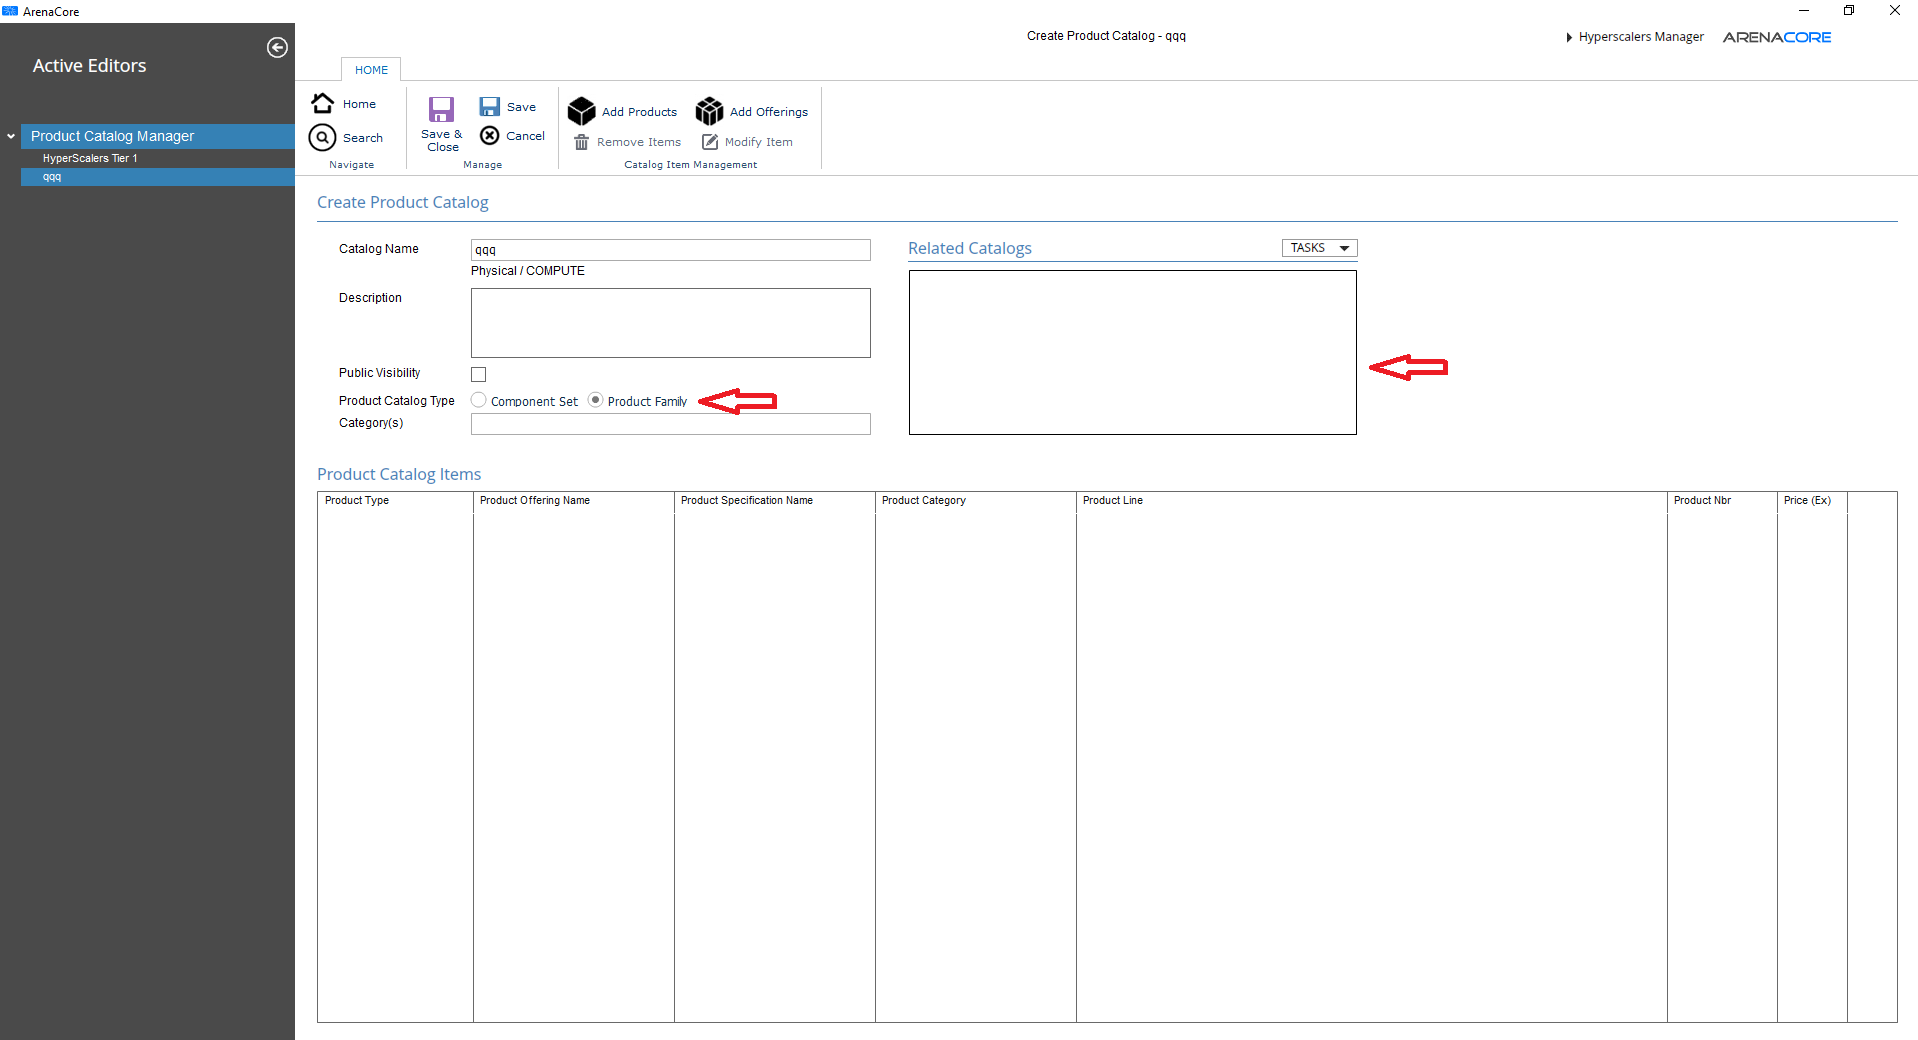1918x1040 pixels.
Task: Click the Product Catalog Items heading
Action: 399,474
